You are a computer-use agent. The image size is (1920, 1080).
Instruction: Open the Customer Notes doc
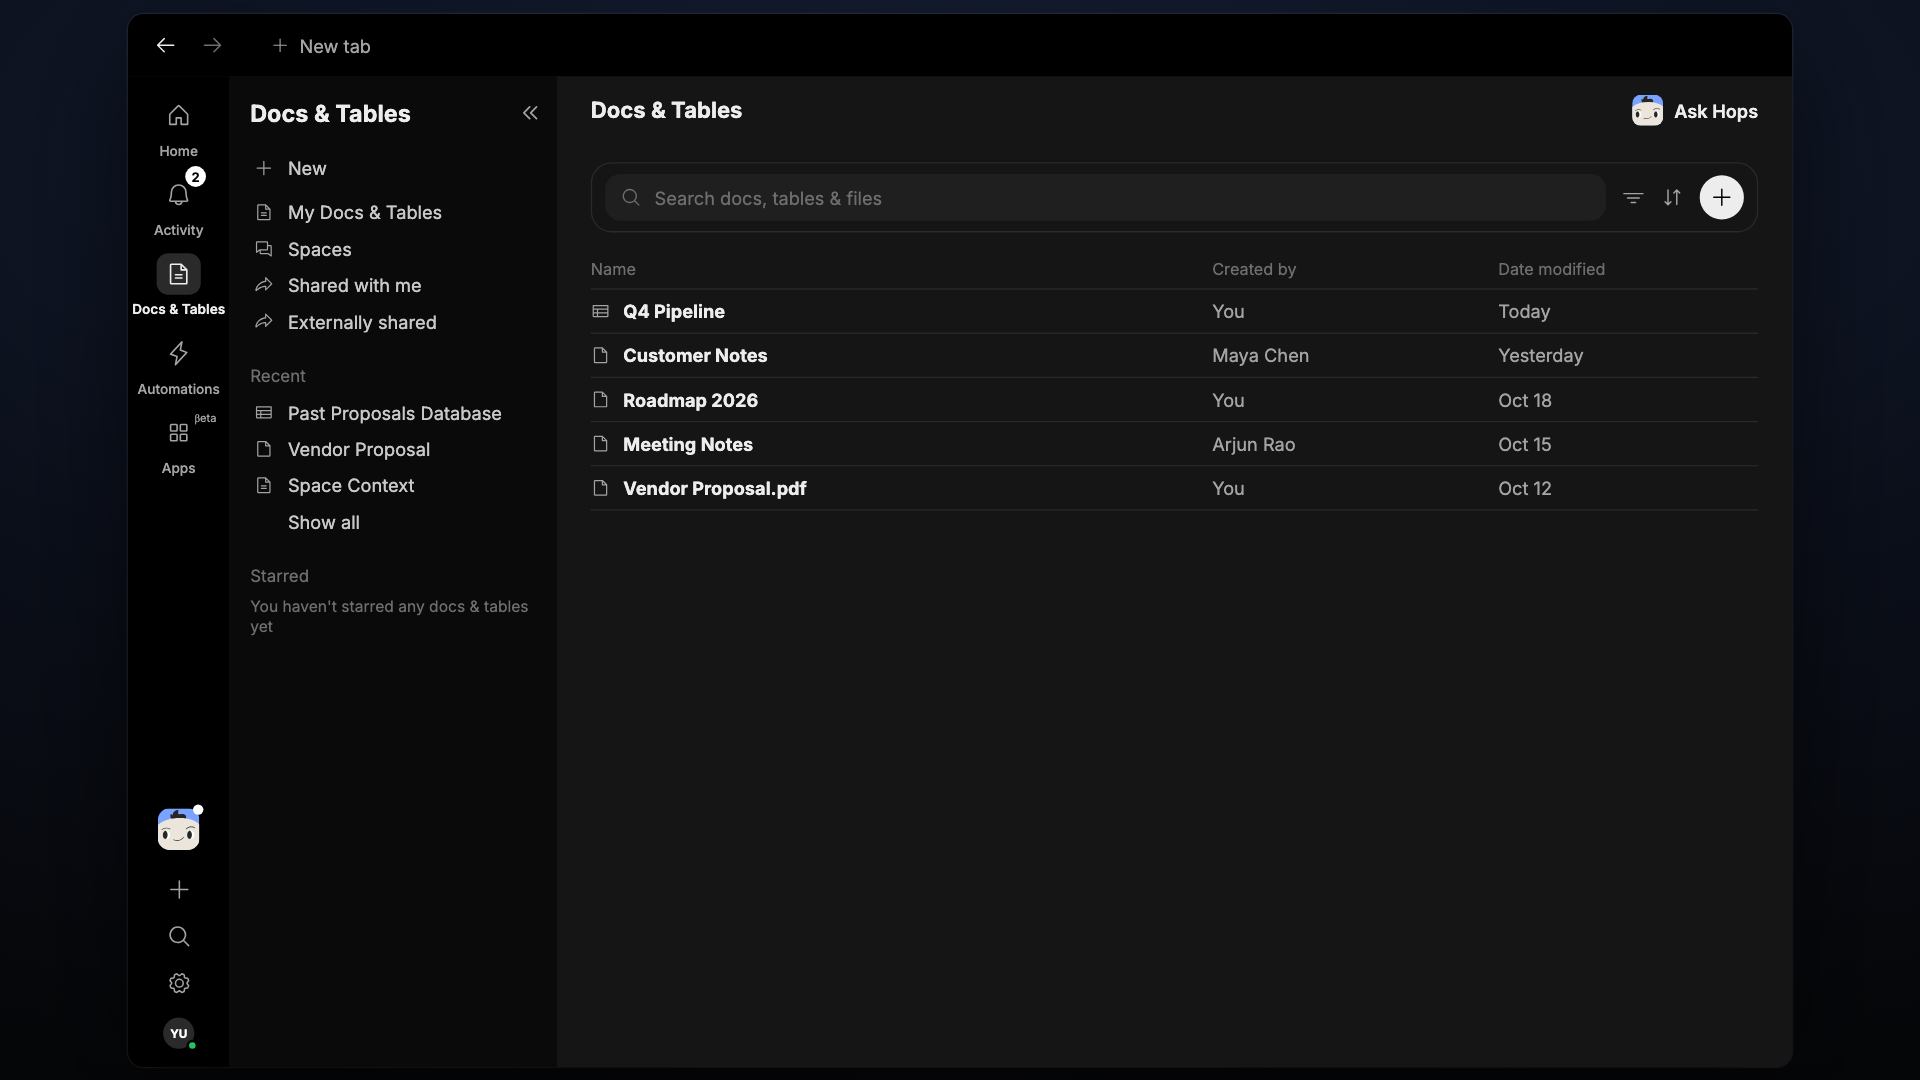click(x=1173, y=355)
